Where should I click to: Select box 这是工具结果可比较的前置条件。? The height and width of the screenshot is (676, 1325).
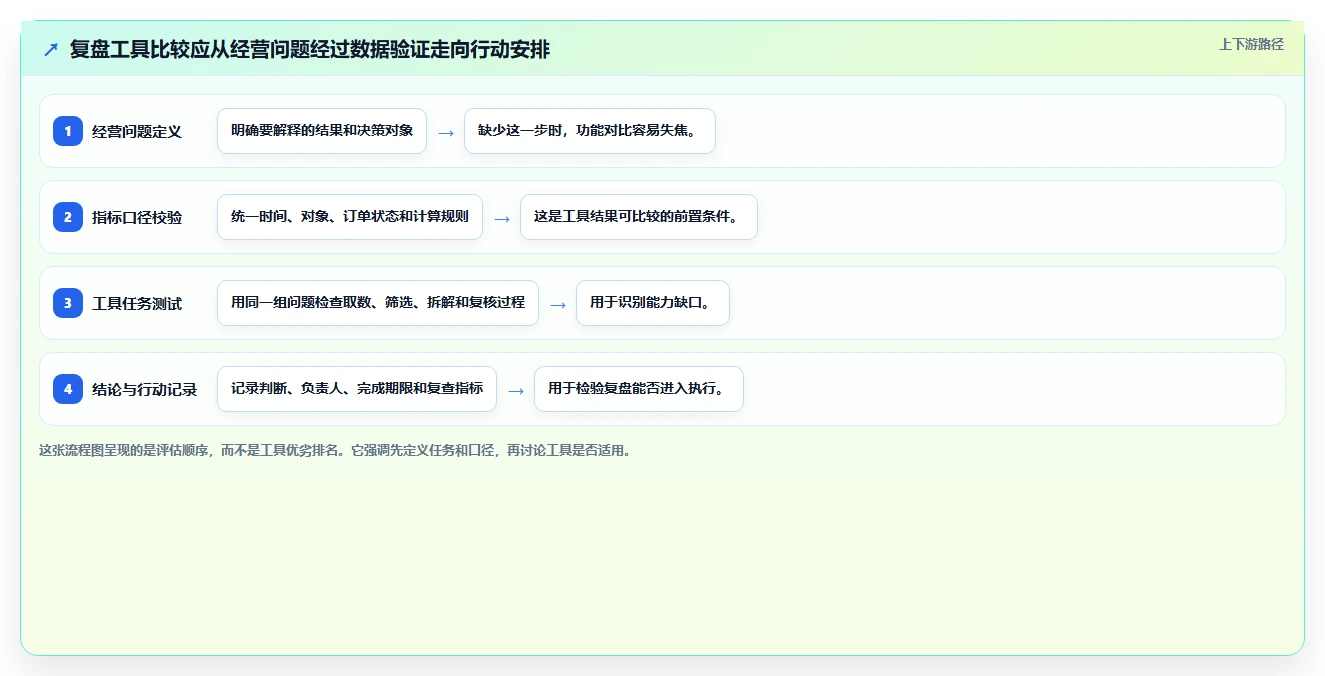point(639,217)
